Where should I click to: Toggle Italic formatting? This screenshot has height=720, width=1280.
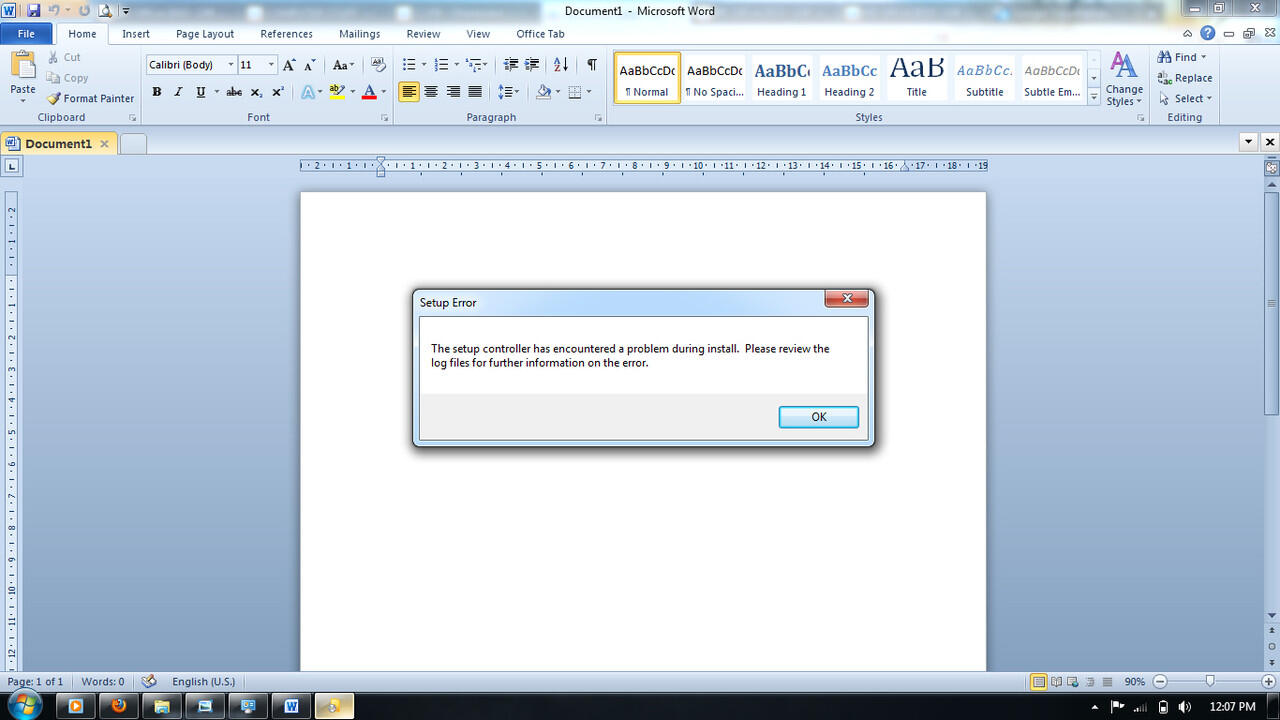click(x=178, y=92)
